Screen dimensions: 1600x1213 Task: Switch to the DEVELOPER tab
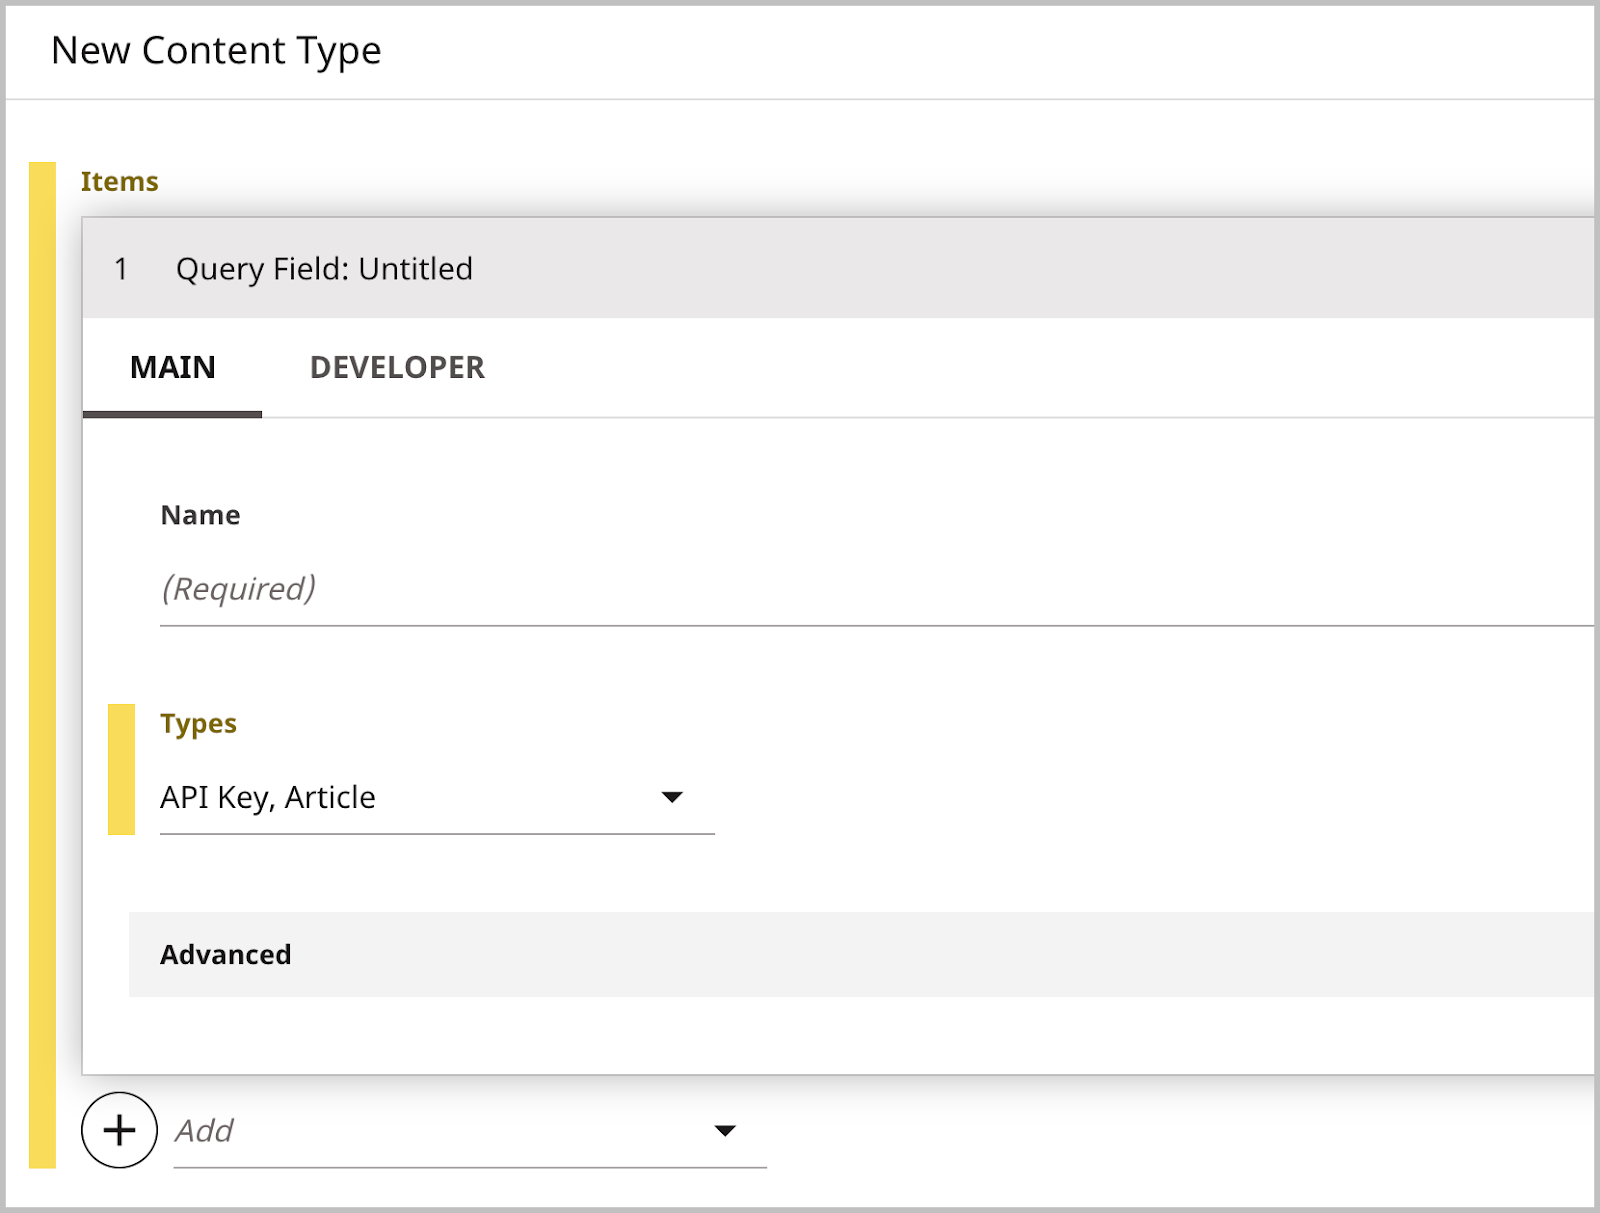point(397,368)
